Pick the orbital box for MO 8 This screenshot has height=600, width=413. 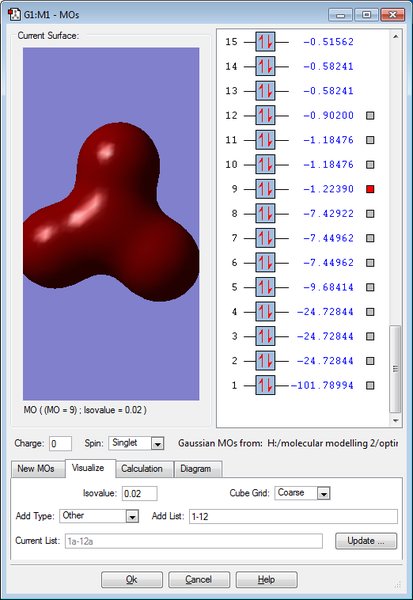click(265, 214)
